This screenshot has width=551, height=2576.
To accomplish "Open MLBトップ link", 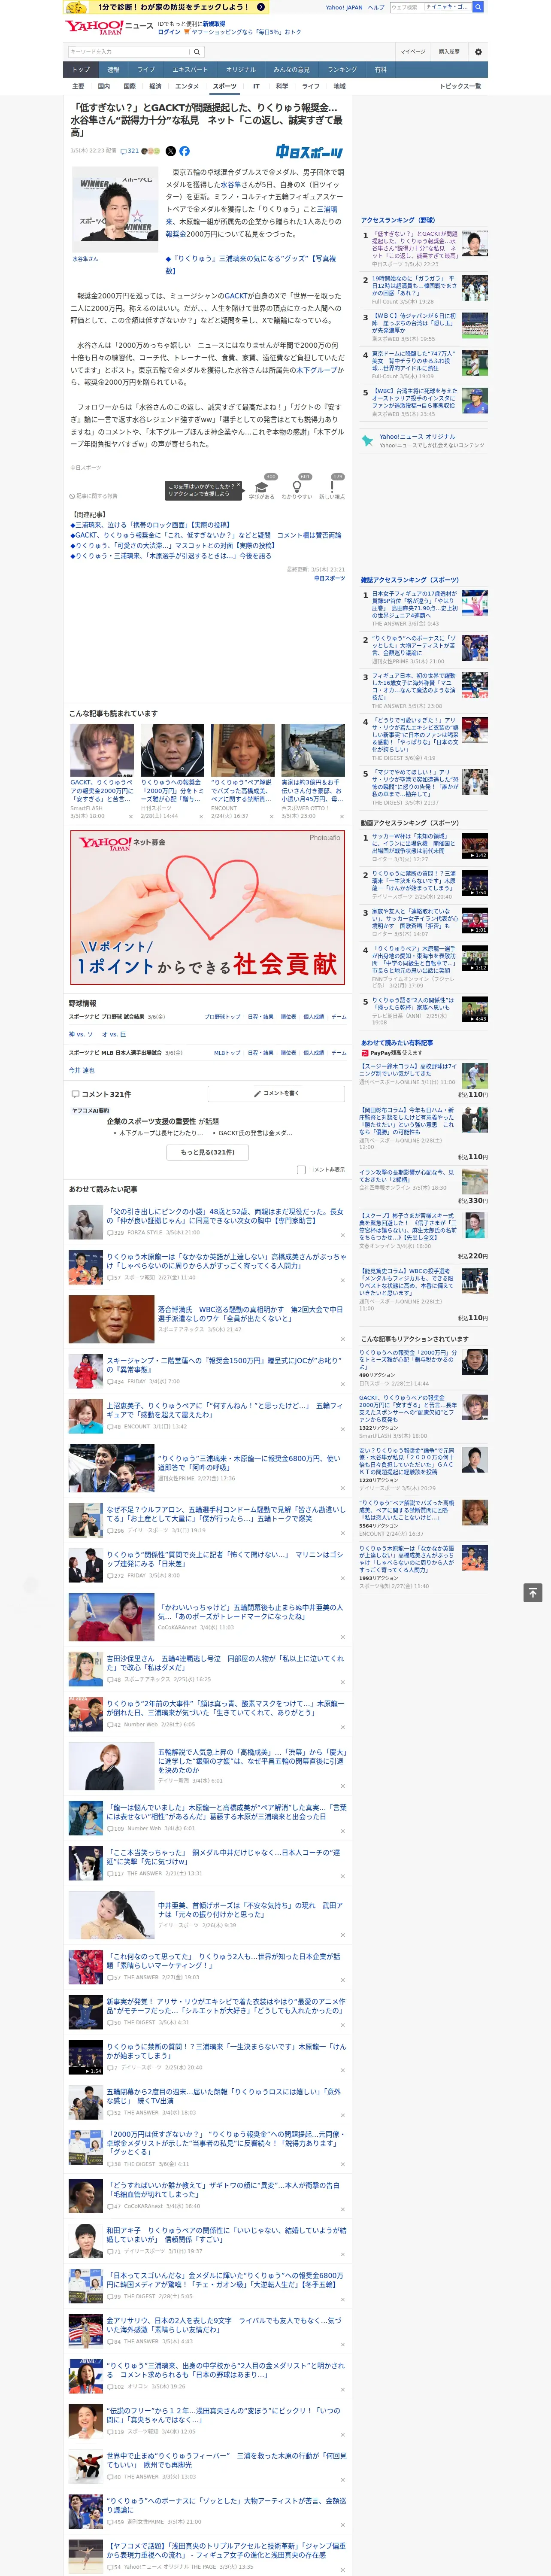I will click(x=227, y=1053).
